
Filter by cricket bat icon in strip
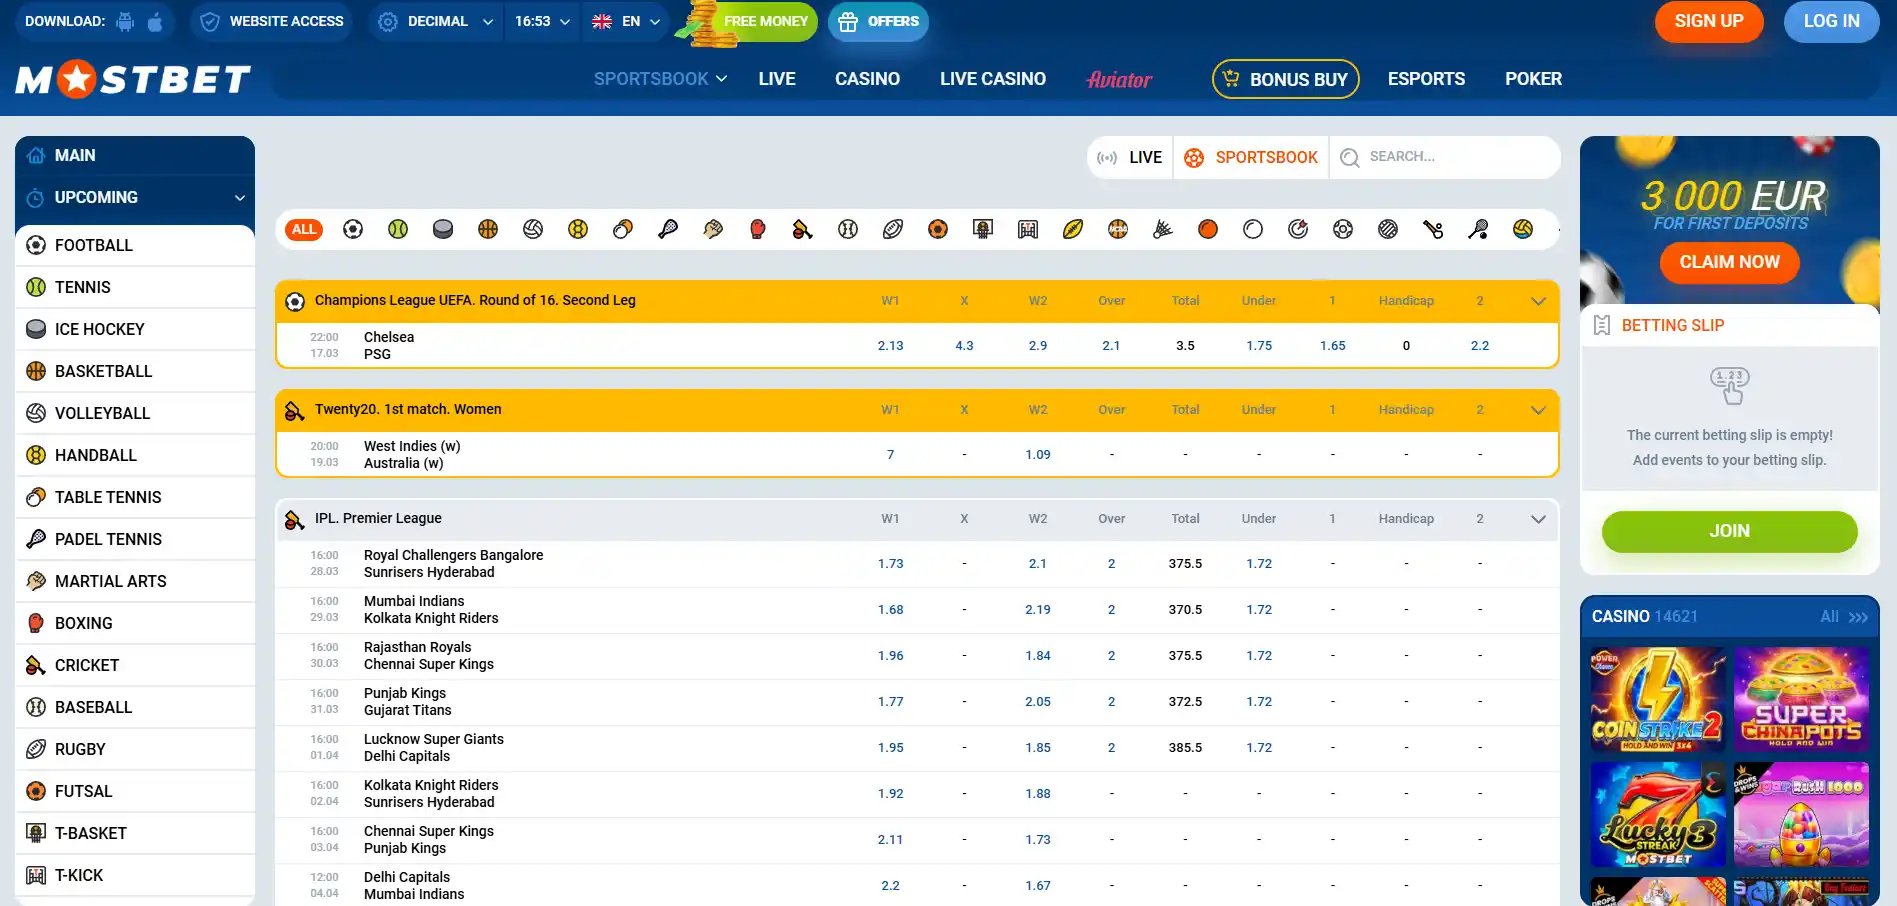803,229
